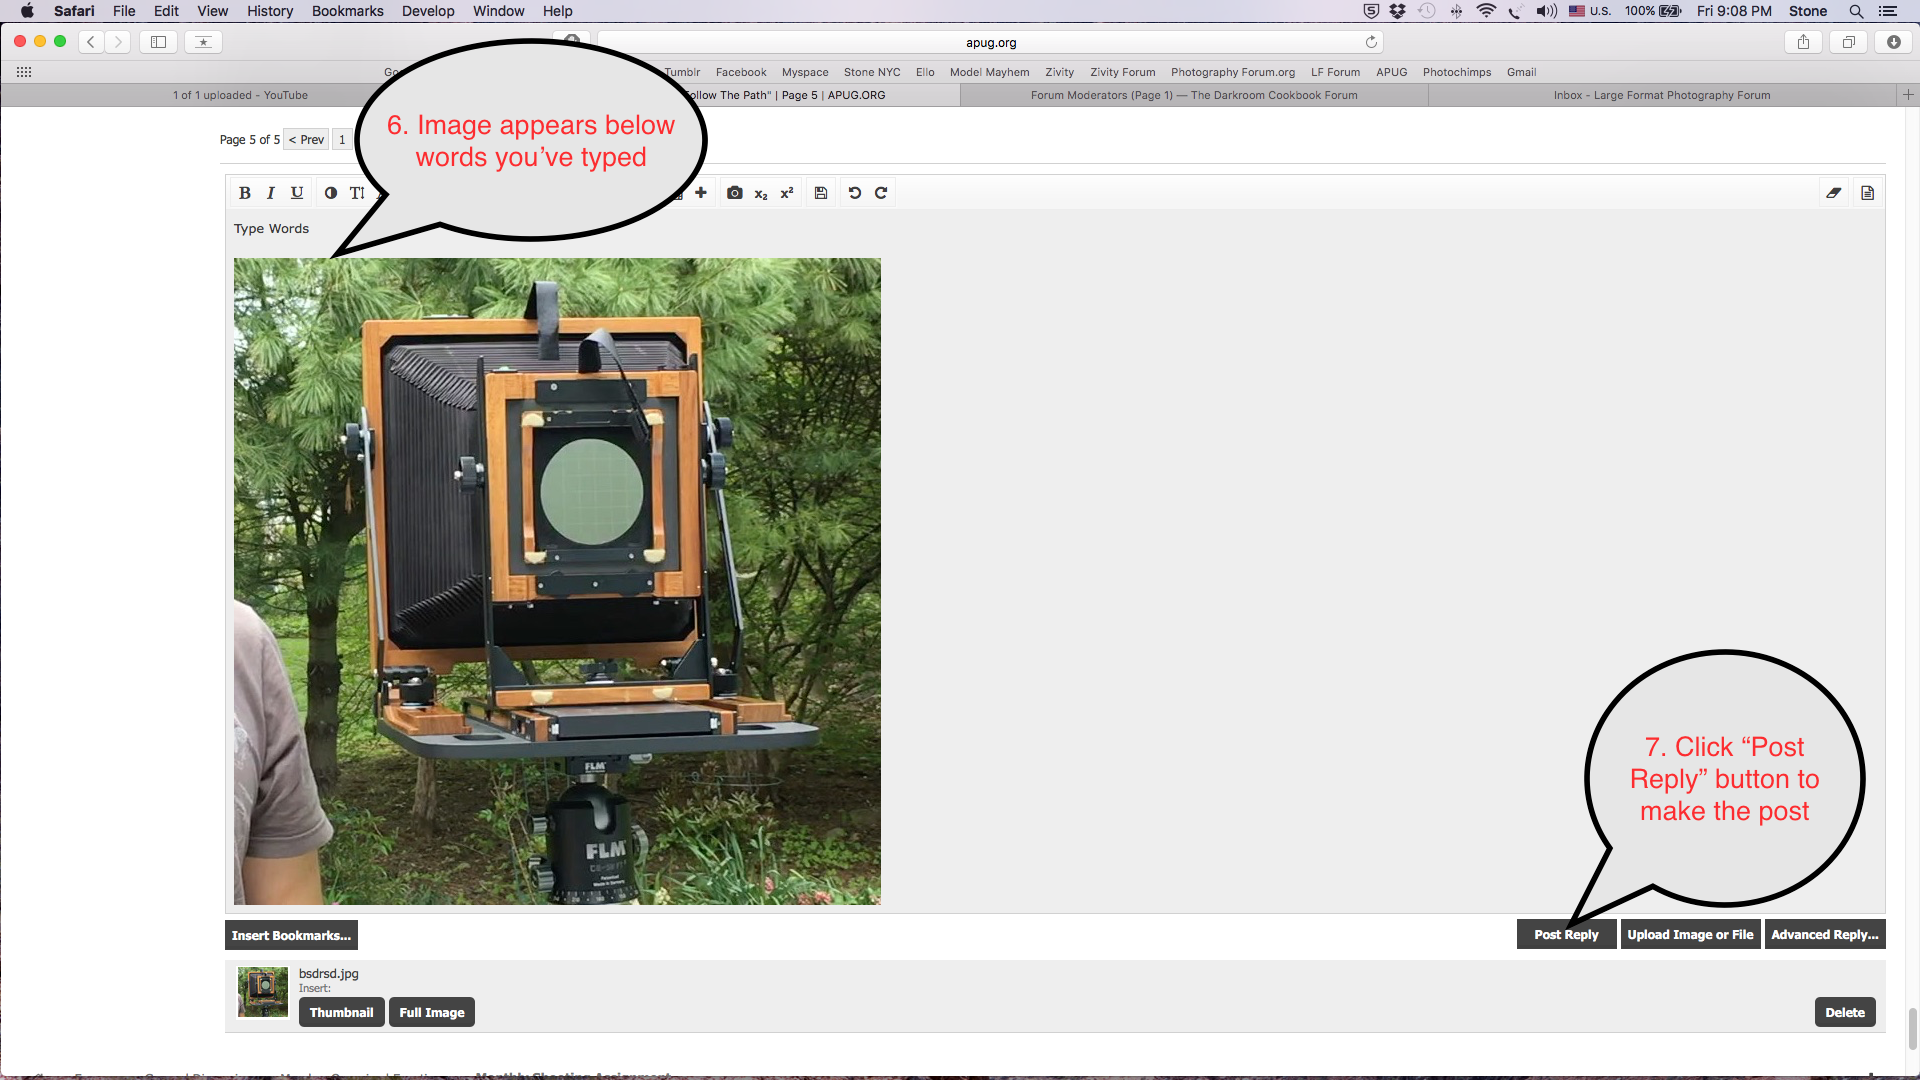Reload the page via the address bar icon

[1371, 42]
